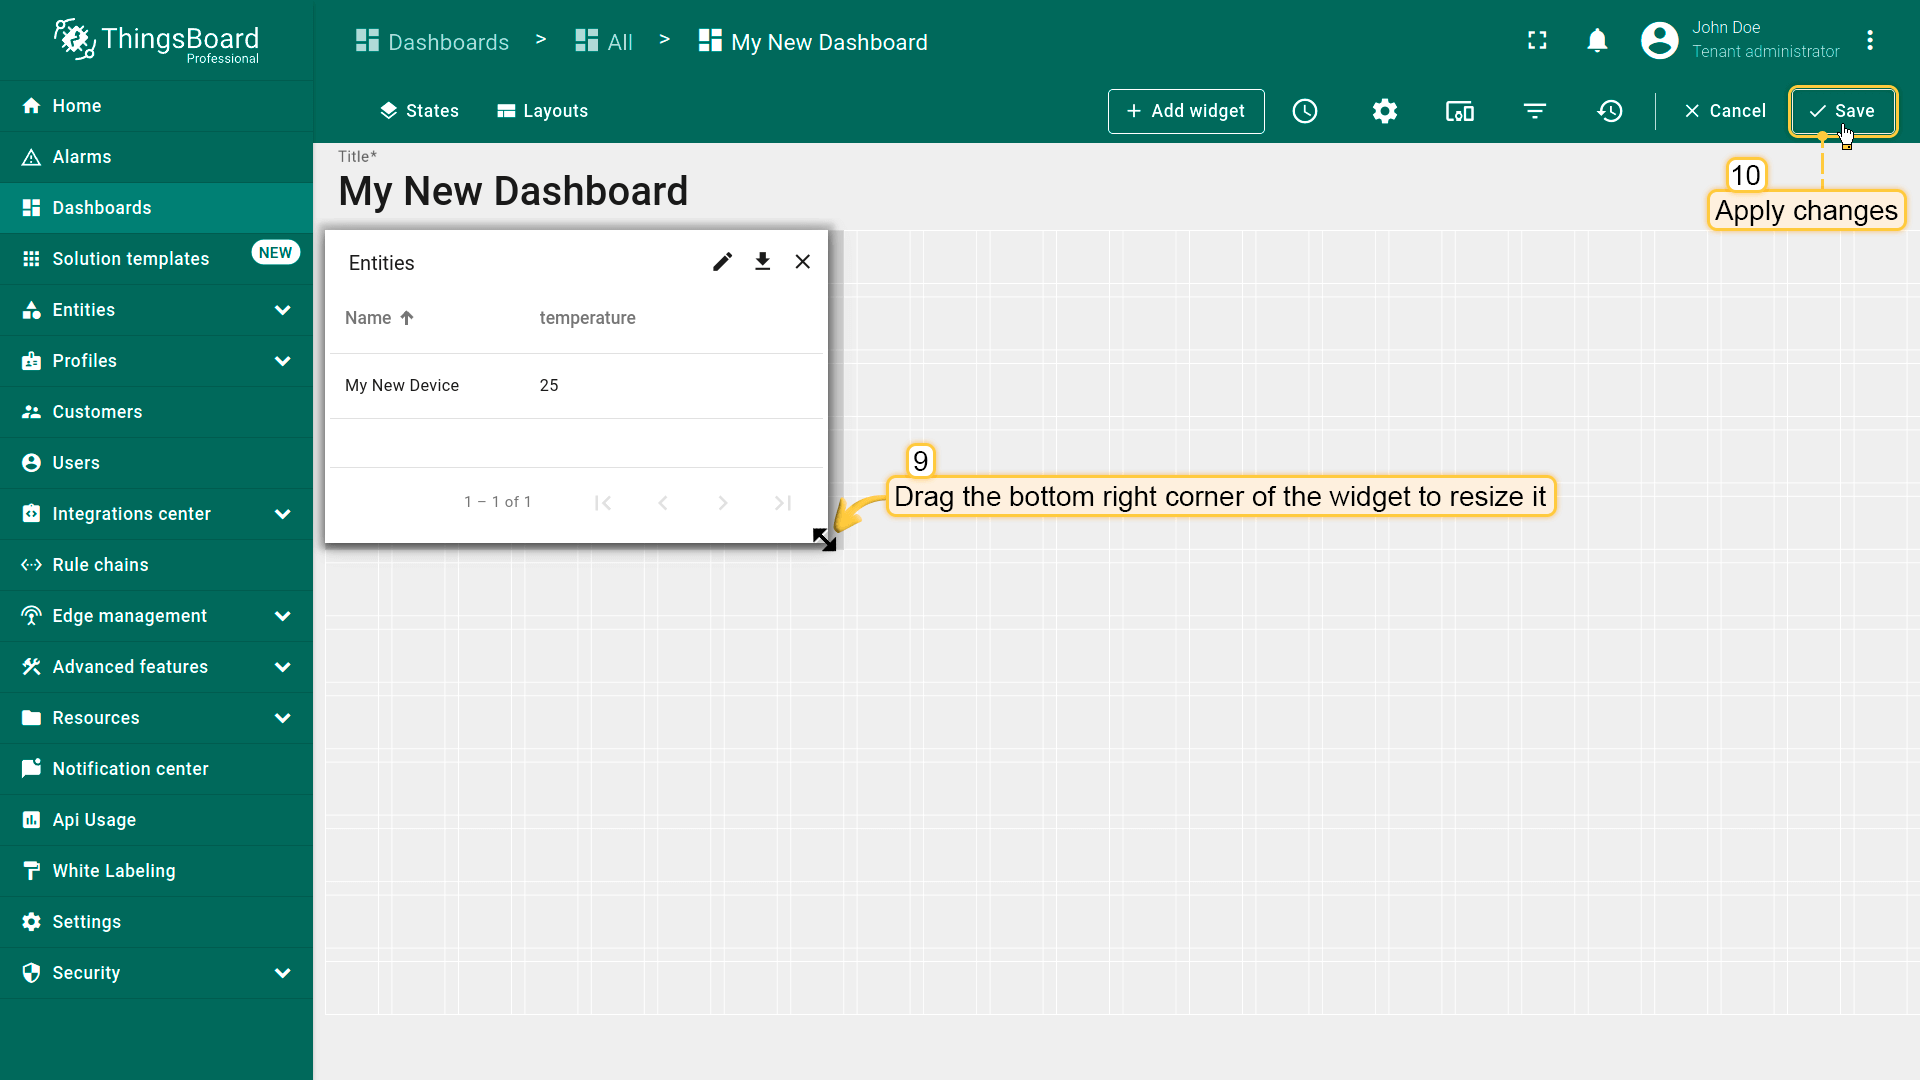This screenshot has height=1080, width=1920.
Task: Click the dashboard title input field
Action: coord(513,192)
